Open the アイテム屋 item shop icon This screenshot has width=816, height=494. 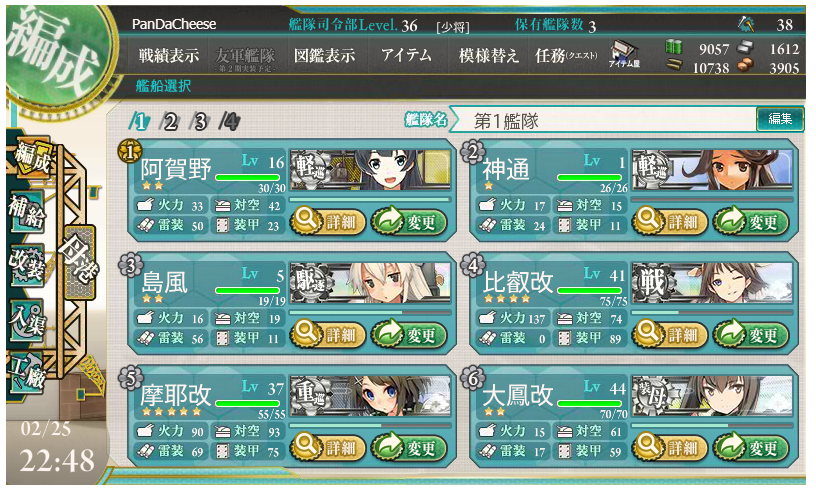tap(624, 54)
